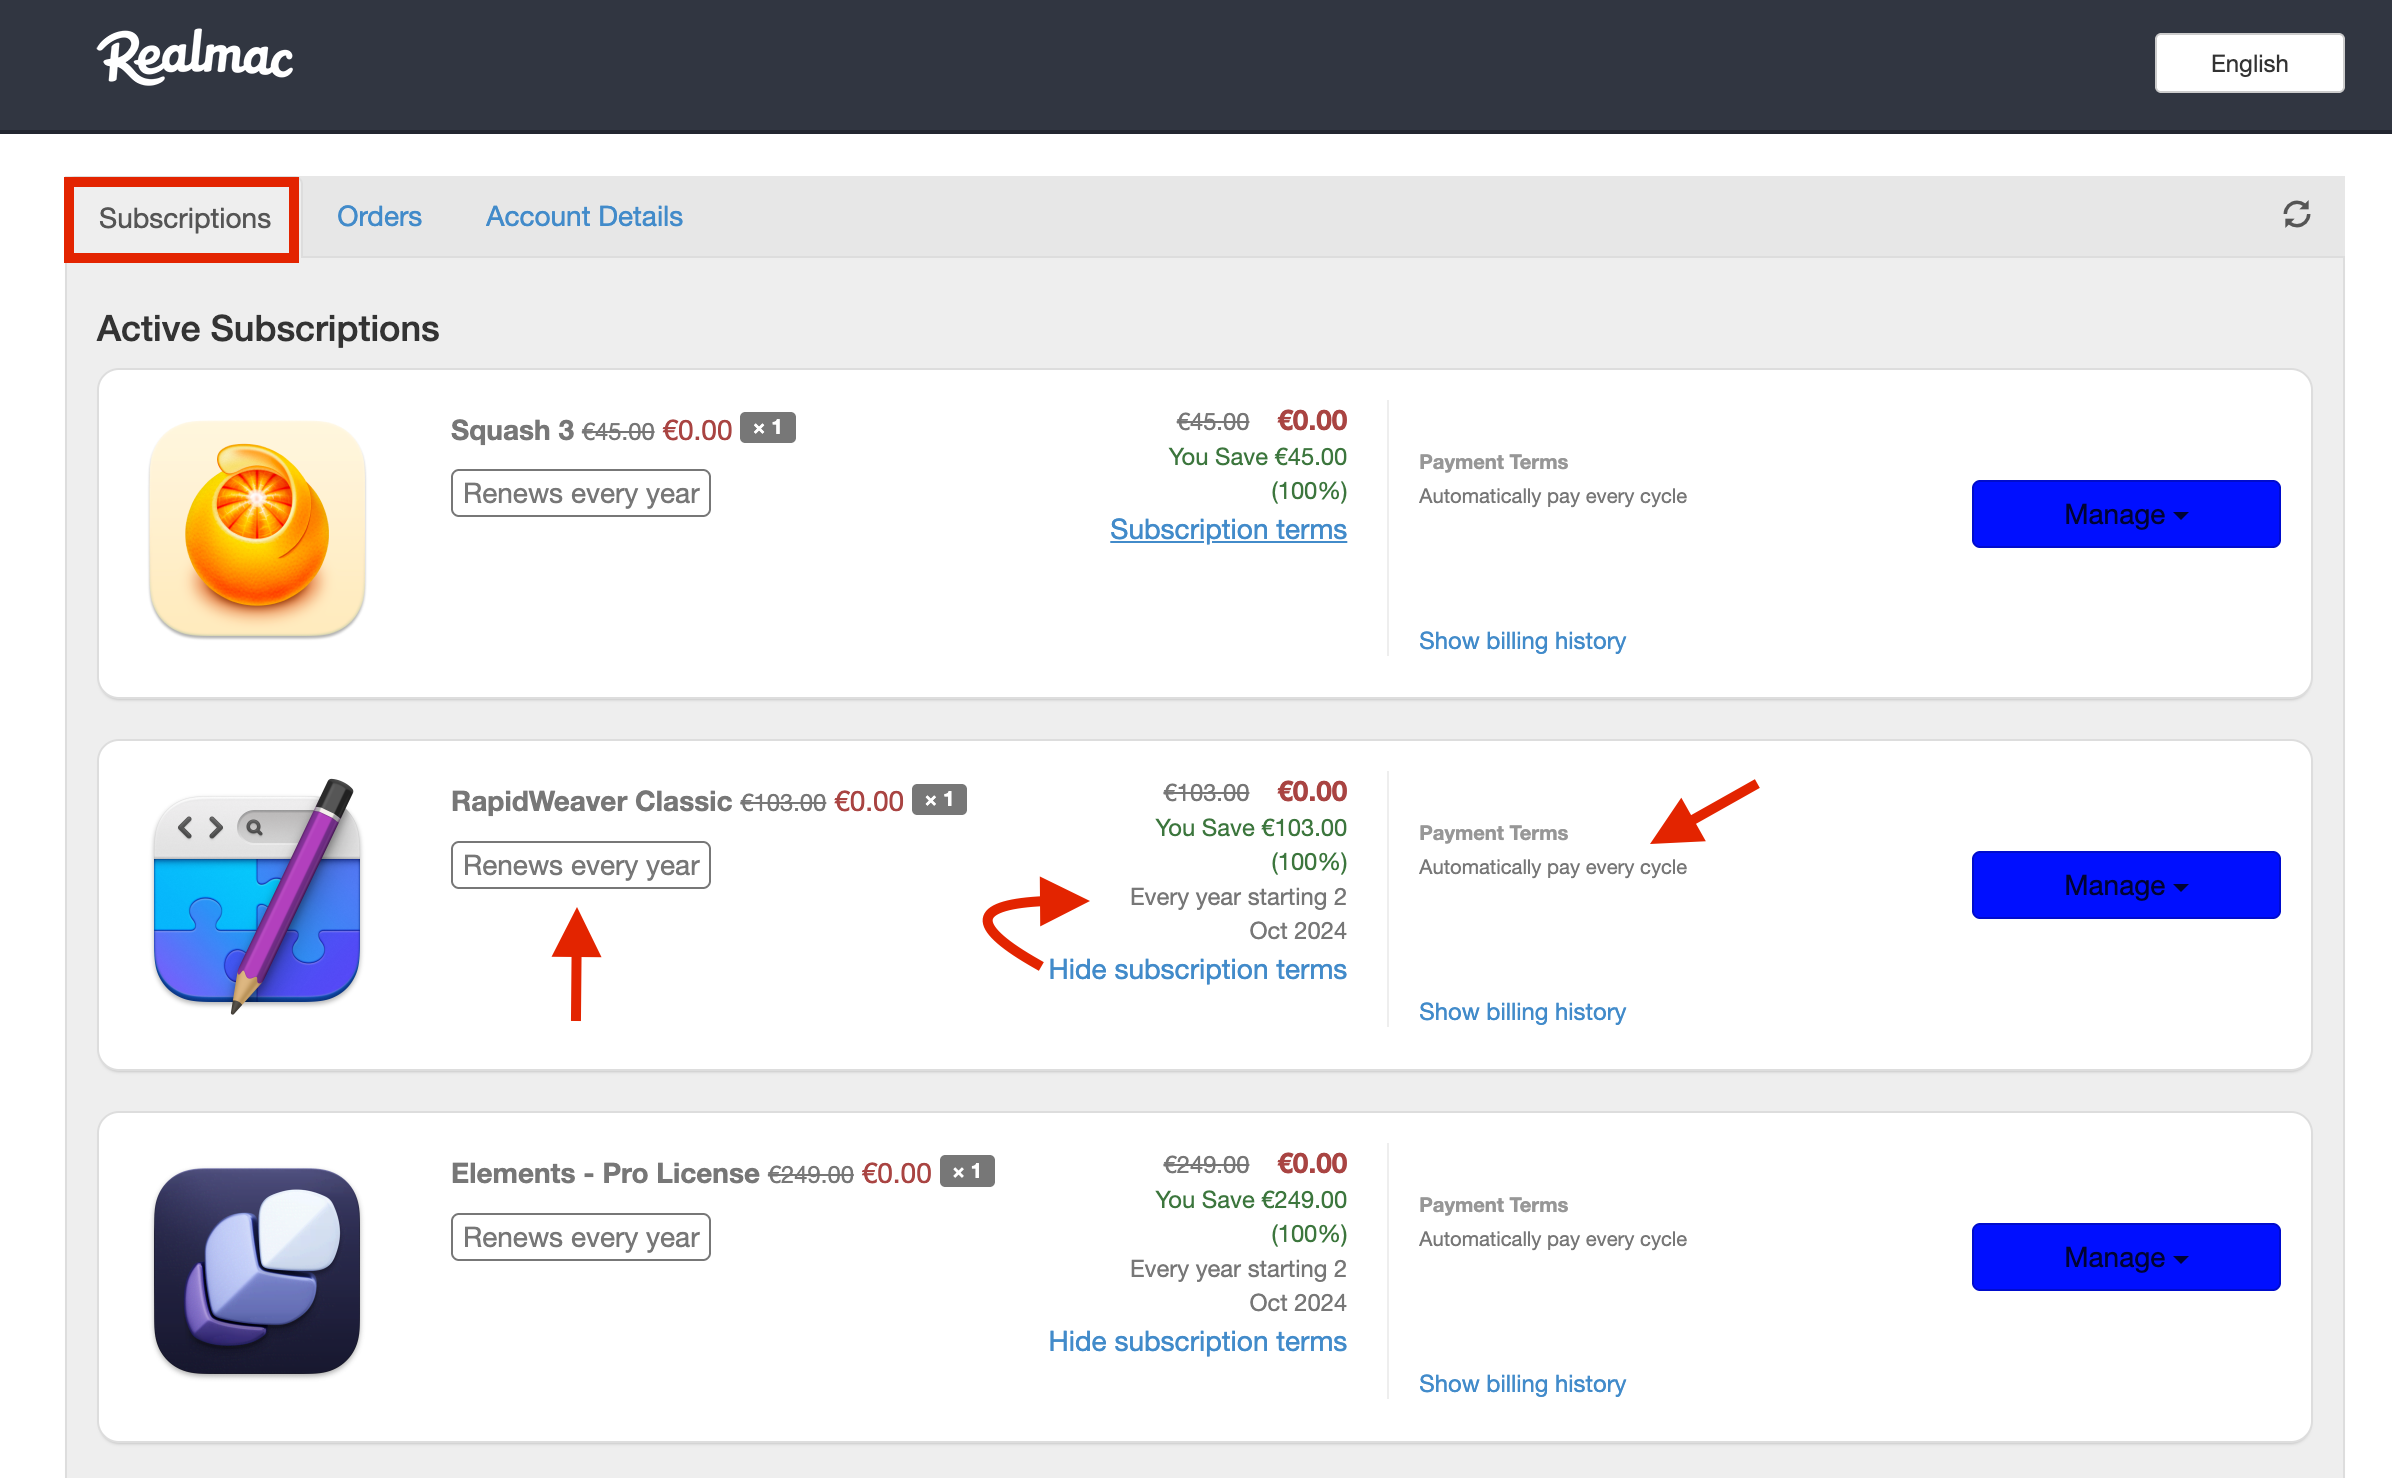The height and width of the screenshot is (1478, 2392).
Task: Click Payment Terms label in Squash 3 card
Action: [x=1493, y=461]
